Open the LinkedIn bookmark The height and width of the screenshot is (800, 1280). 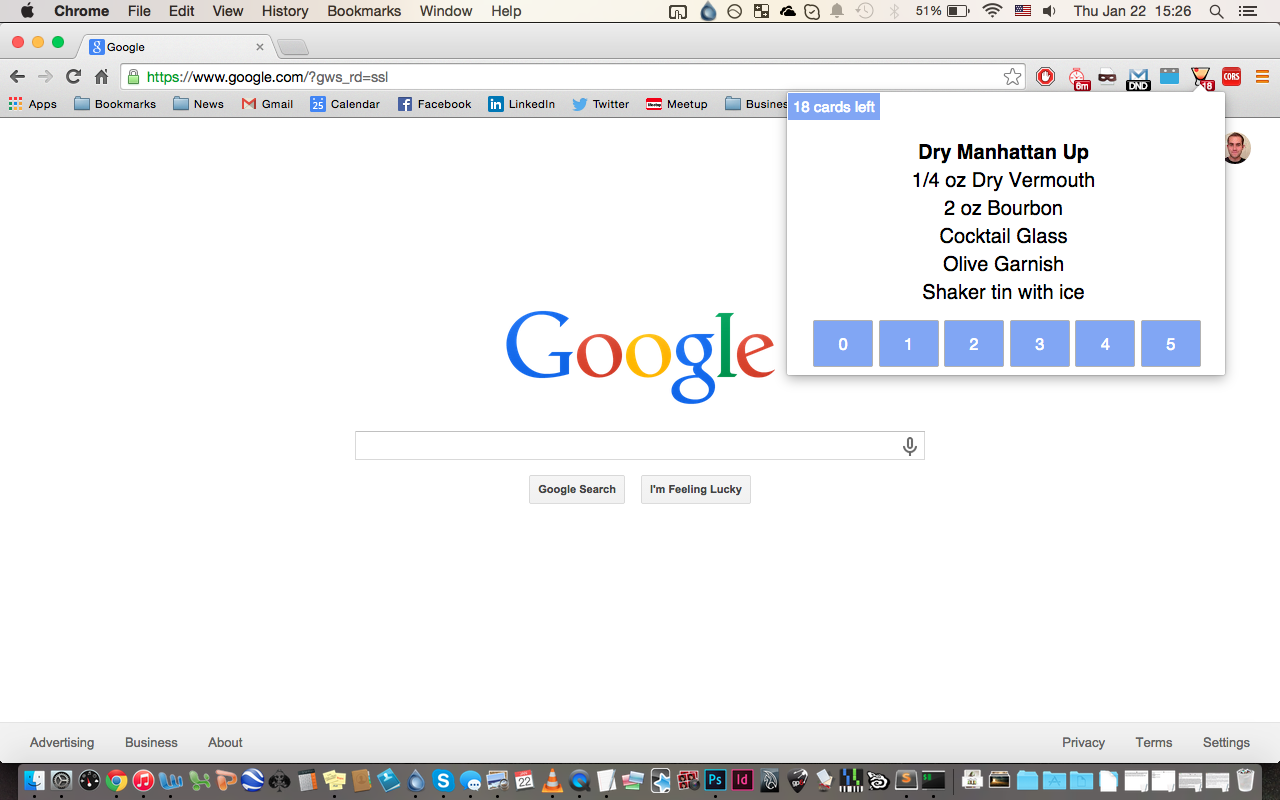(521, 104)
